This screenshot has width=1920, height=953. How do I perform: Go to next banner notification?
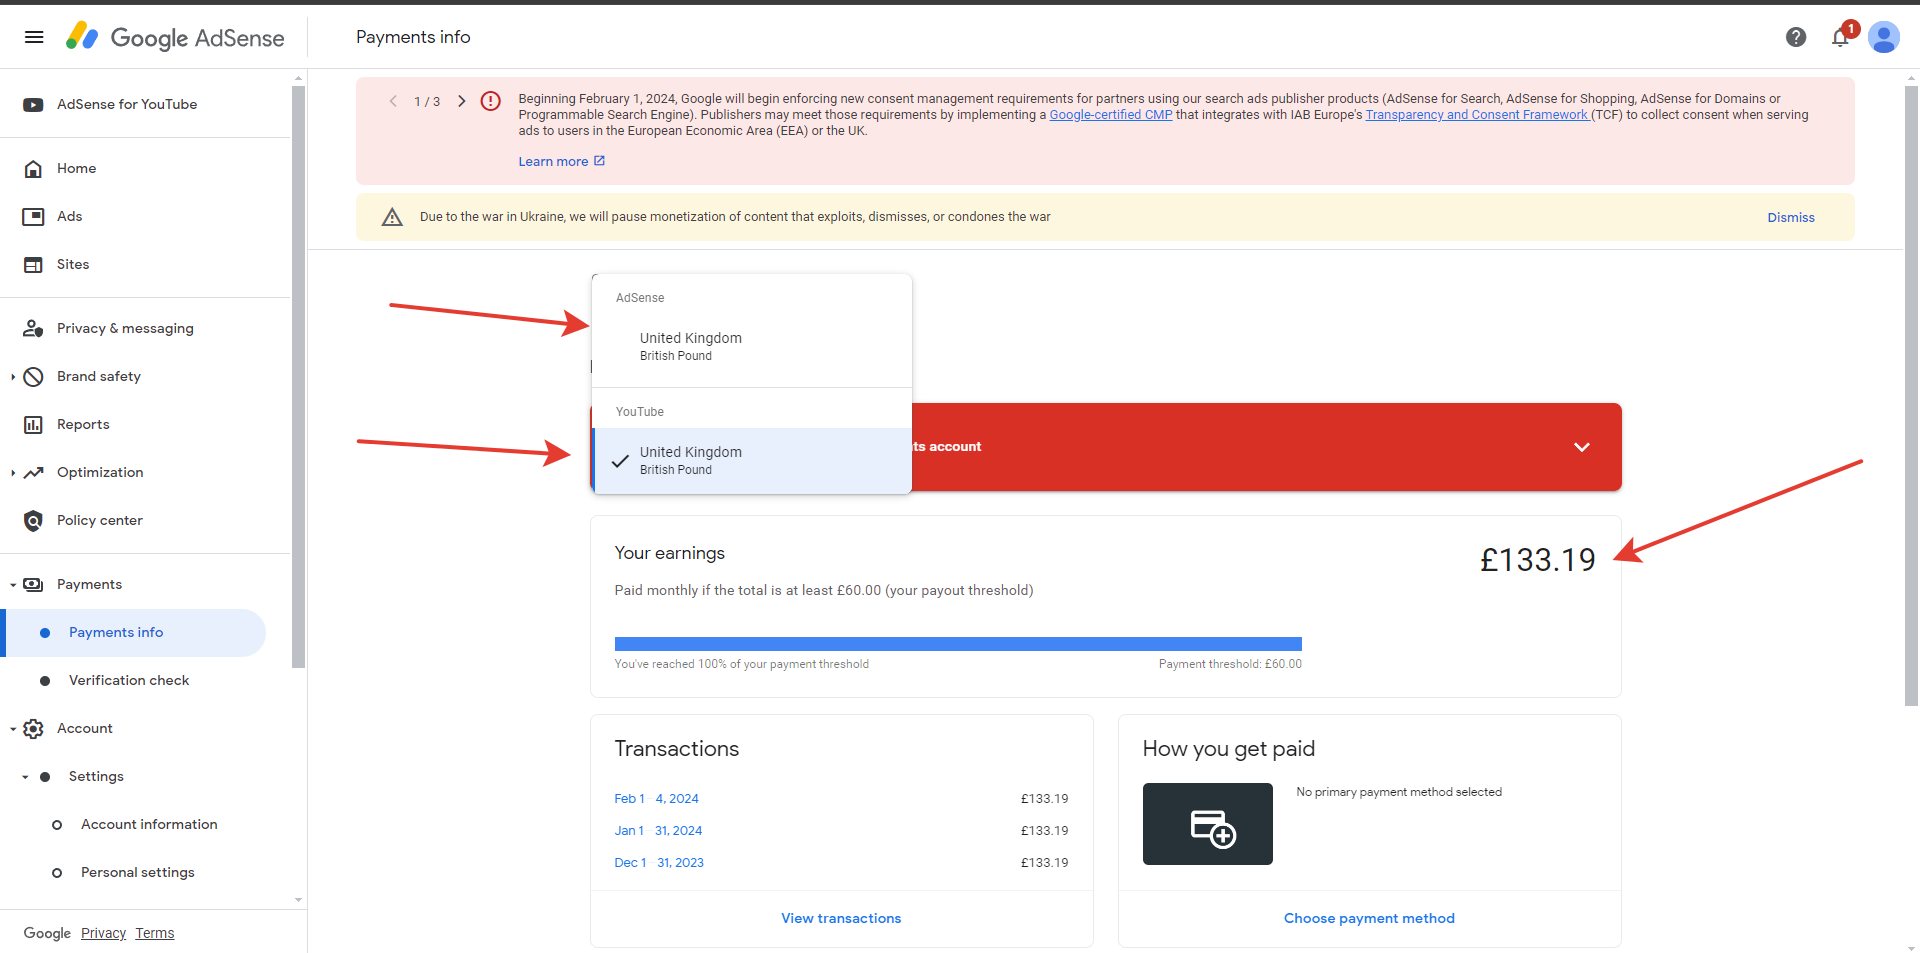[x=461, y=101]
